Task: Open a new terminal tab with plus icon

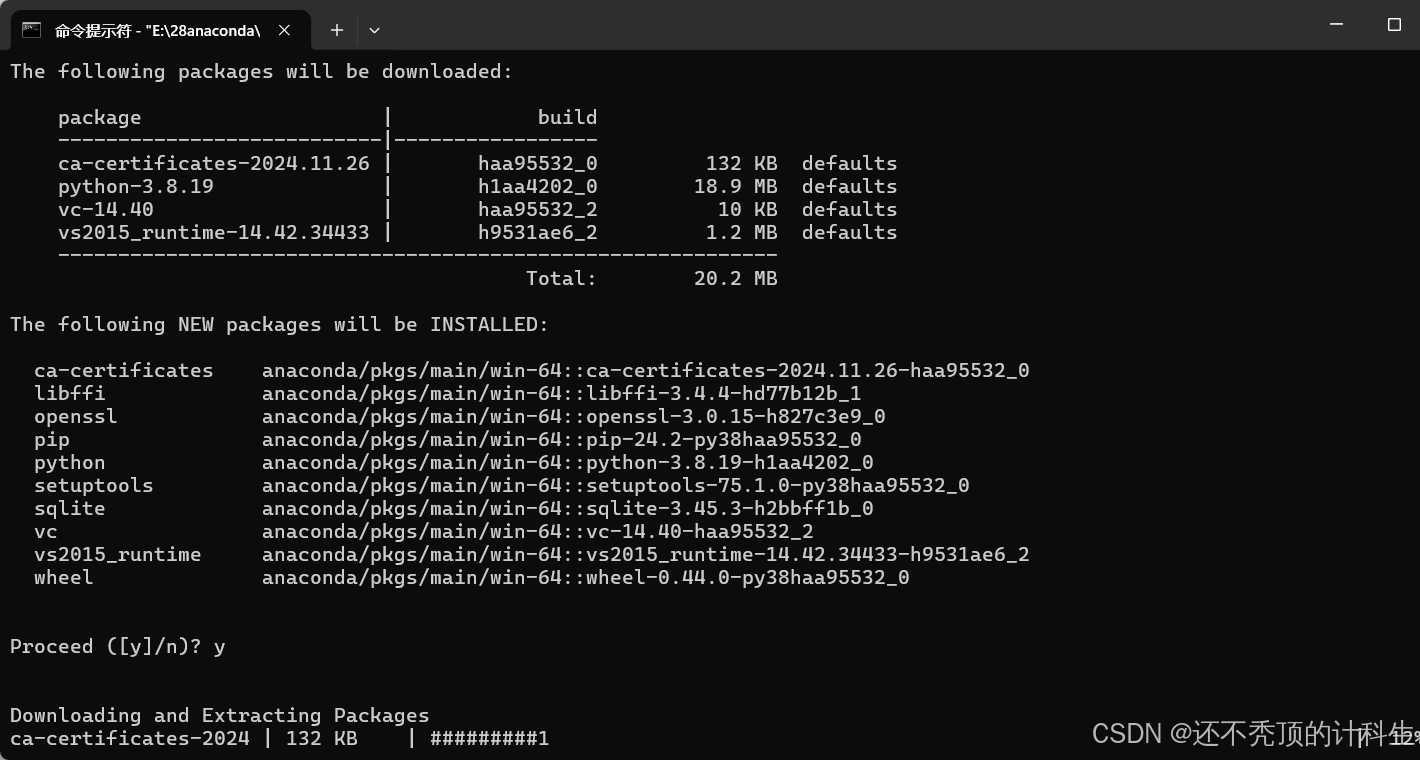Action: 336,30
